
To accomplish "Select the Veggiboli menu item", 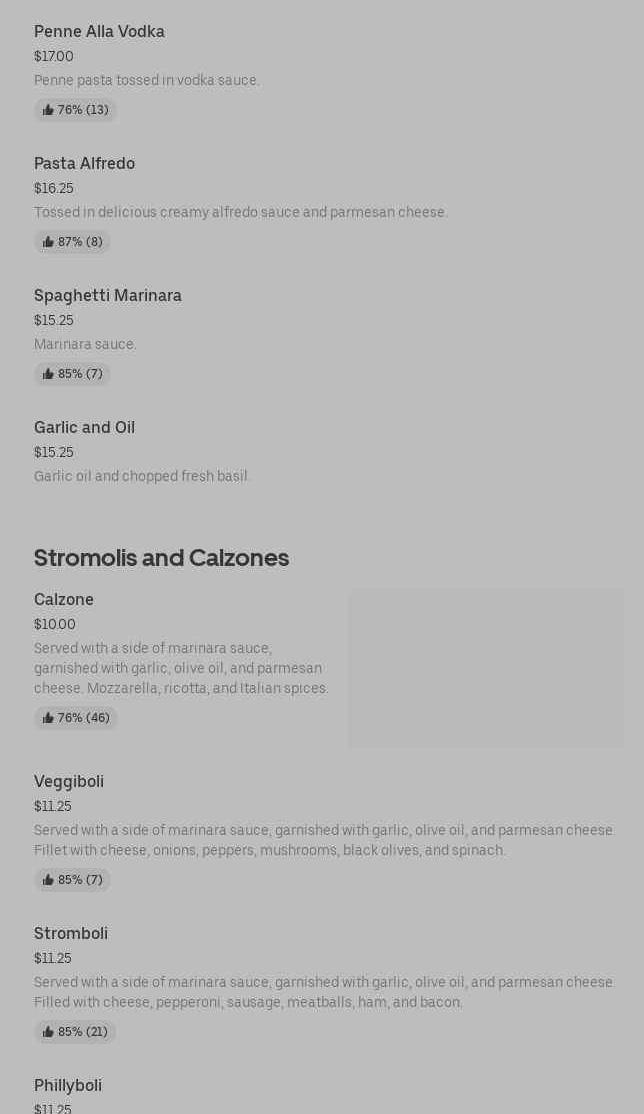I will pos(69,782).
